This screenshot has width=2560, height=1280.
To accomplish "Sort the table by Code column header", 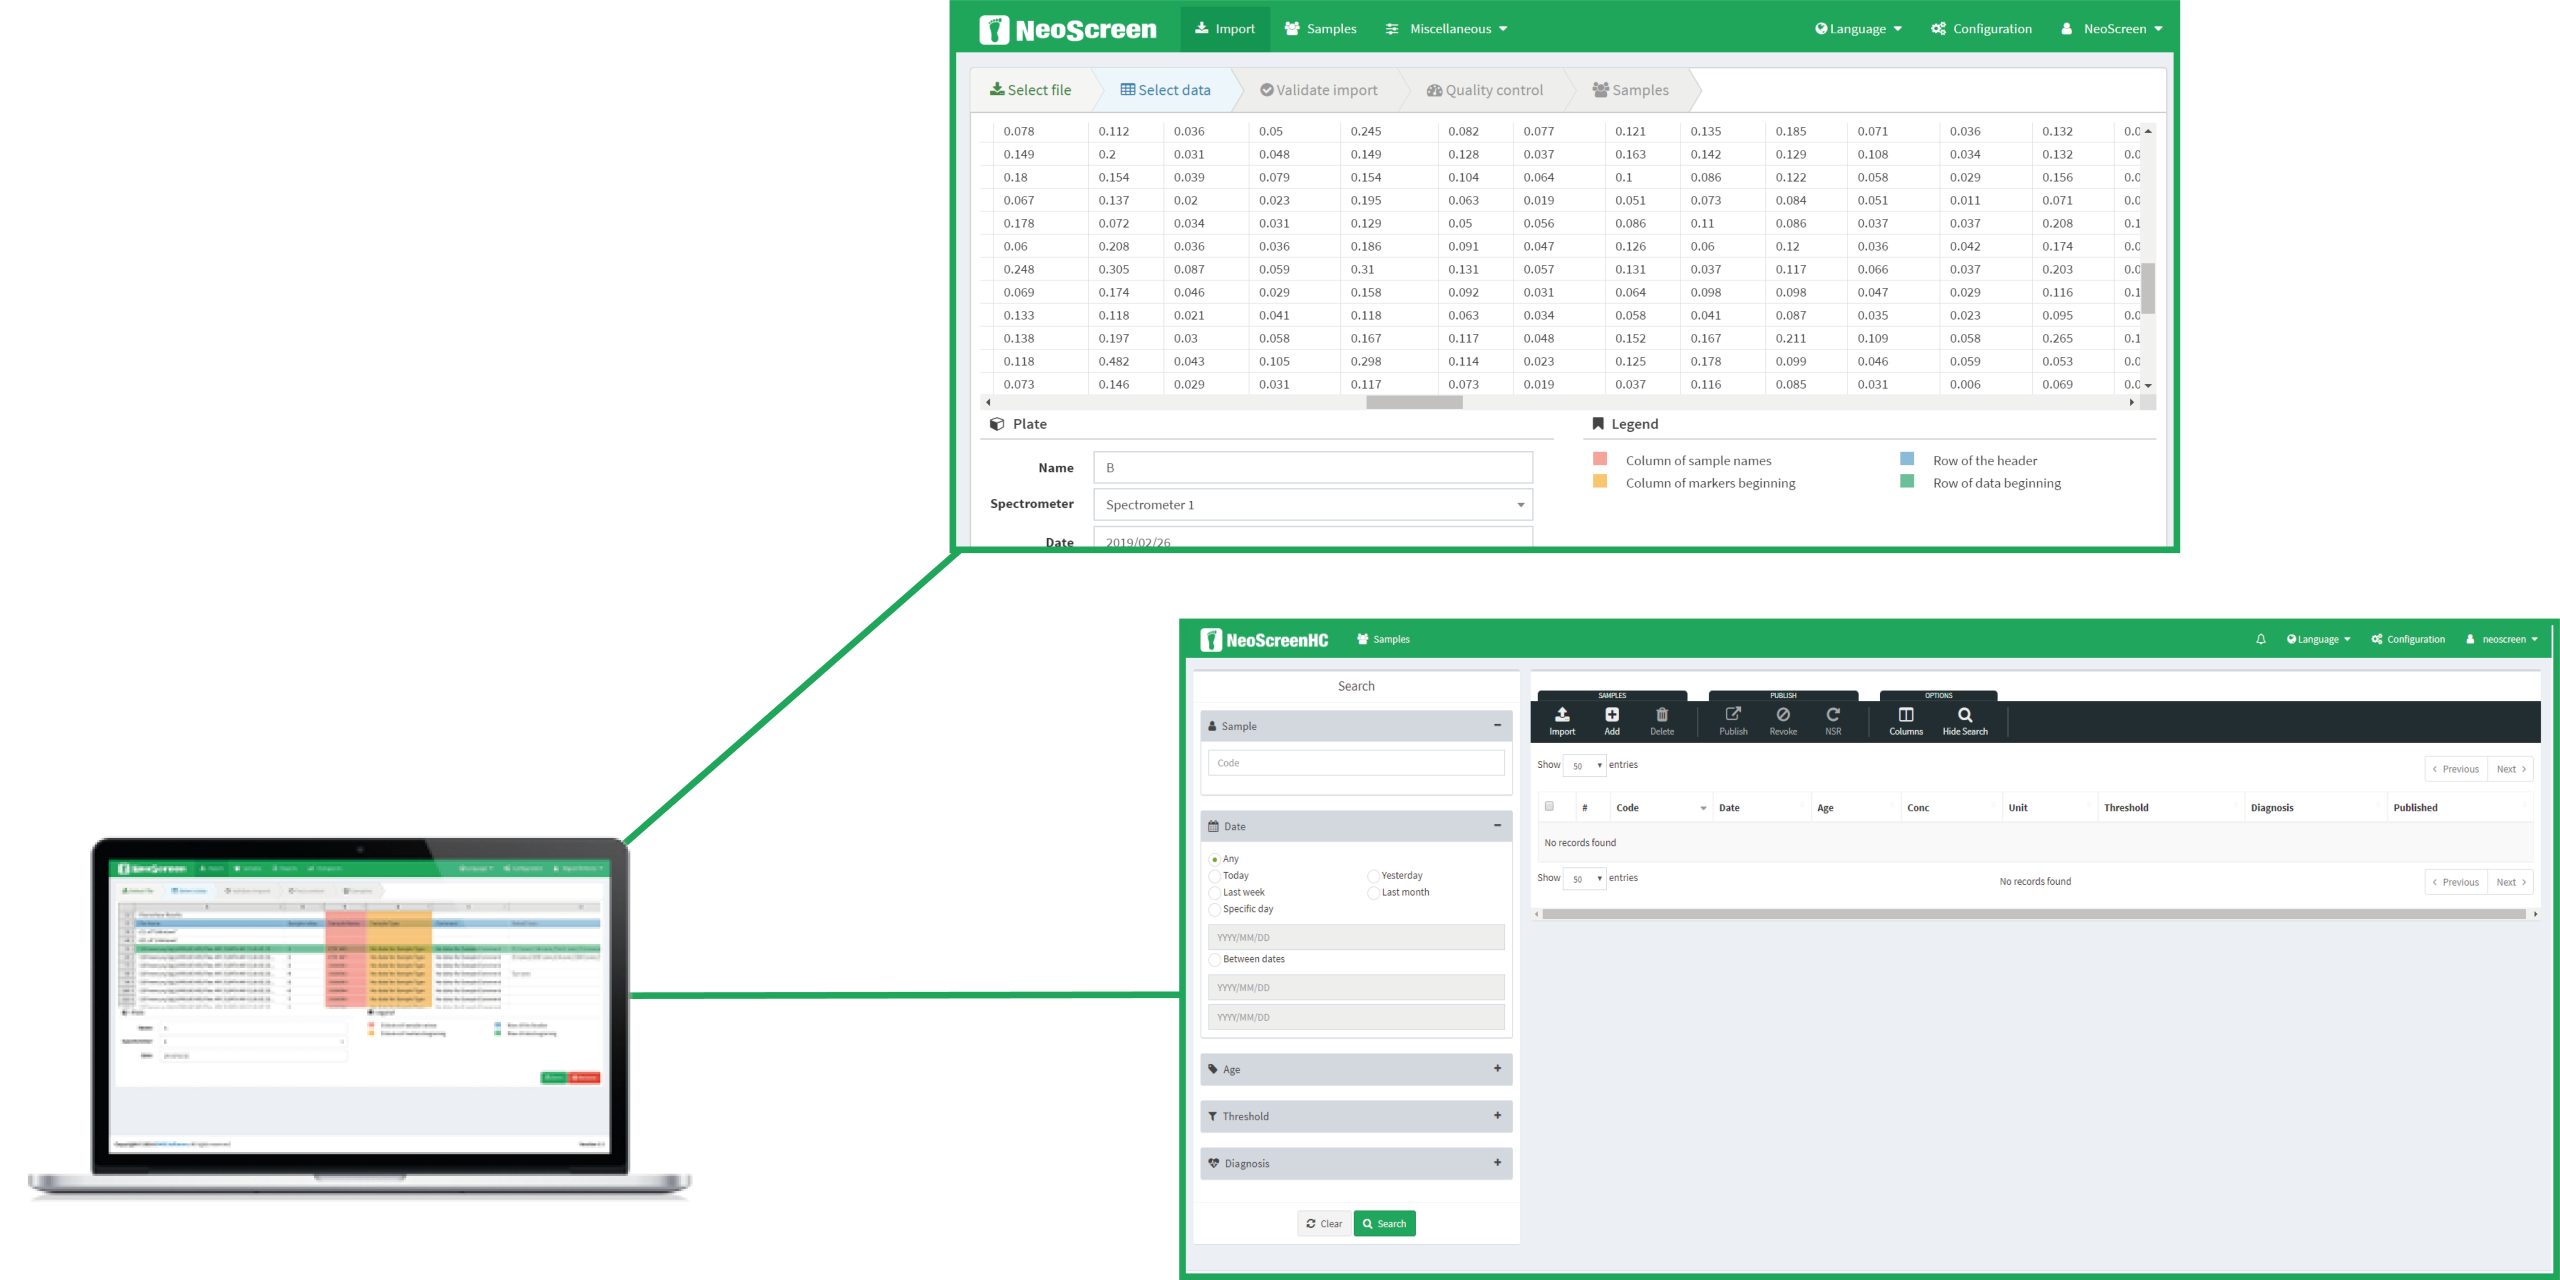I will [1660, 808].
